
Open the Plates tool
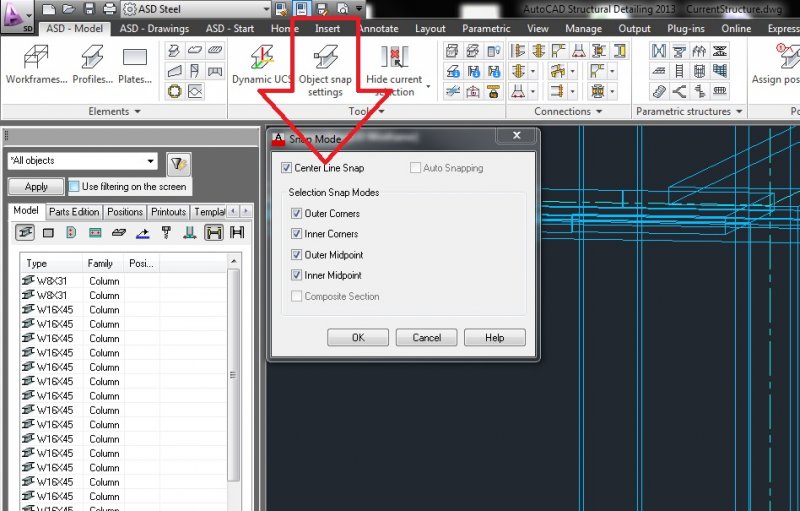(135, 64)
